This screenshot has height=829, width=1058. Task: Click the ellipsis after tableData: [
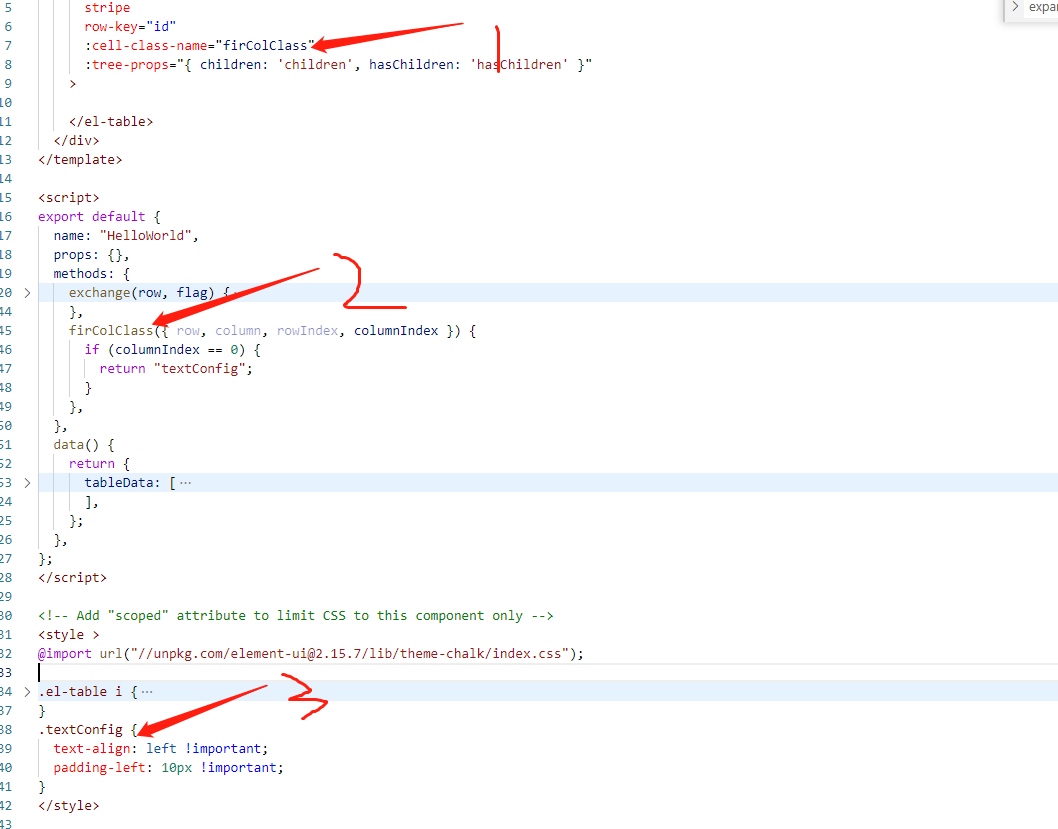coord(186,483)
